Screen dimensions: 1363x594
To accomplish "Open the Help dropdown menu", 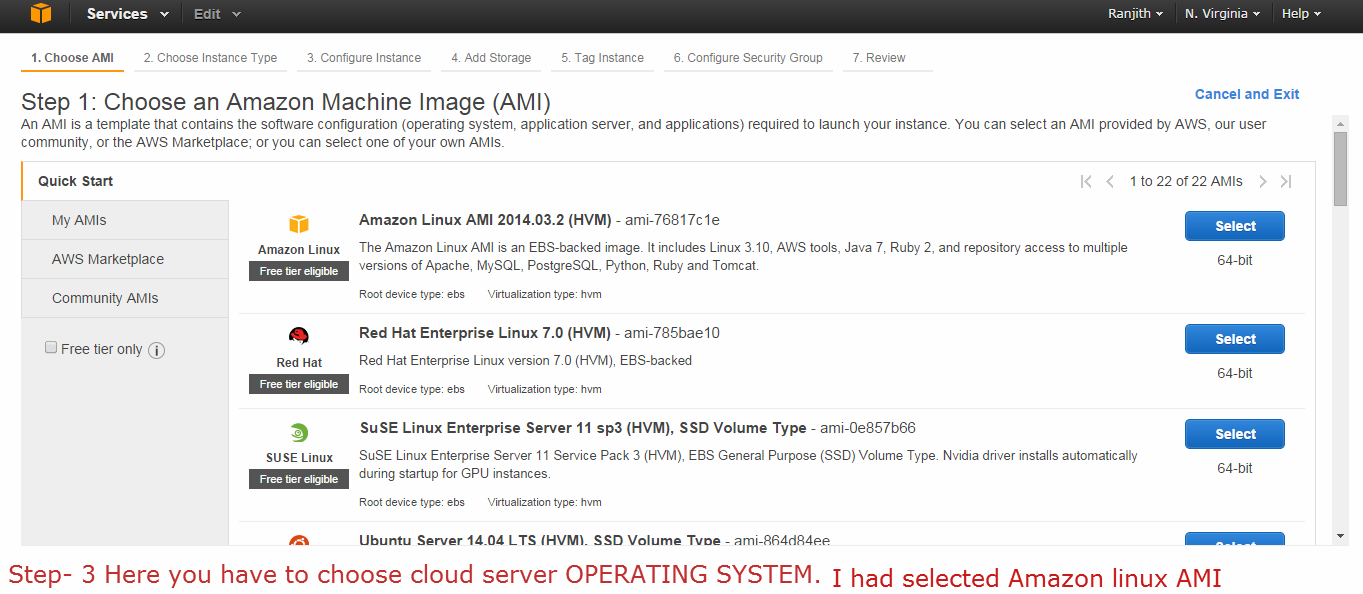I will 1301,14.
